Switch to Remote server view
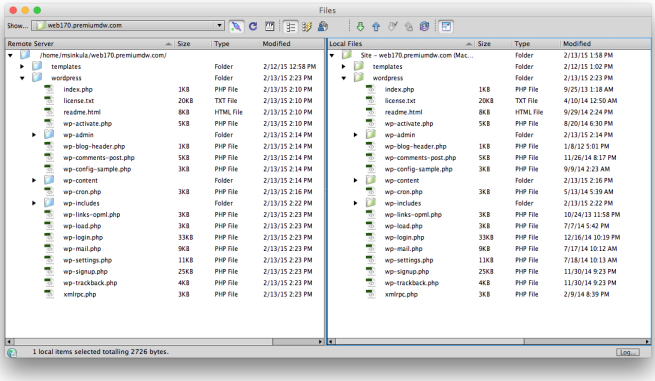Screen dimensions: 655x381 point(291,27)
